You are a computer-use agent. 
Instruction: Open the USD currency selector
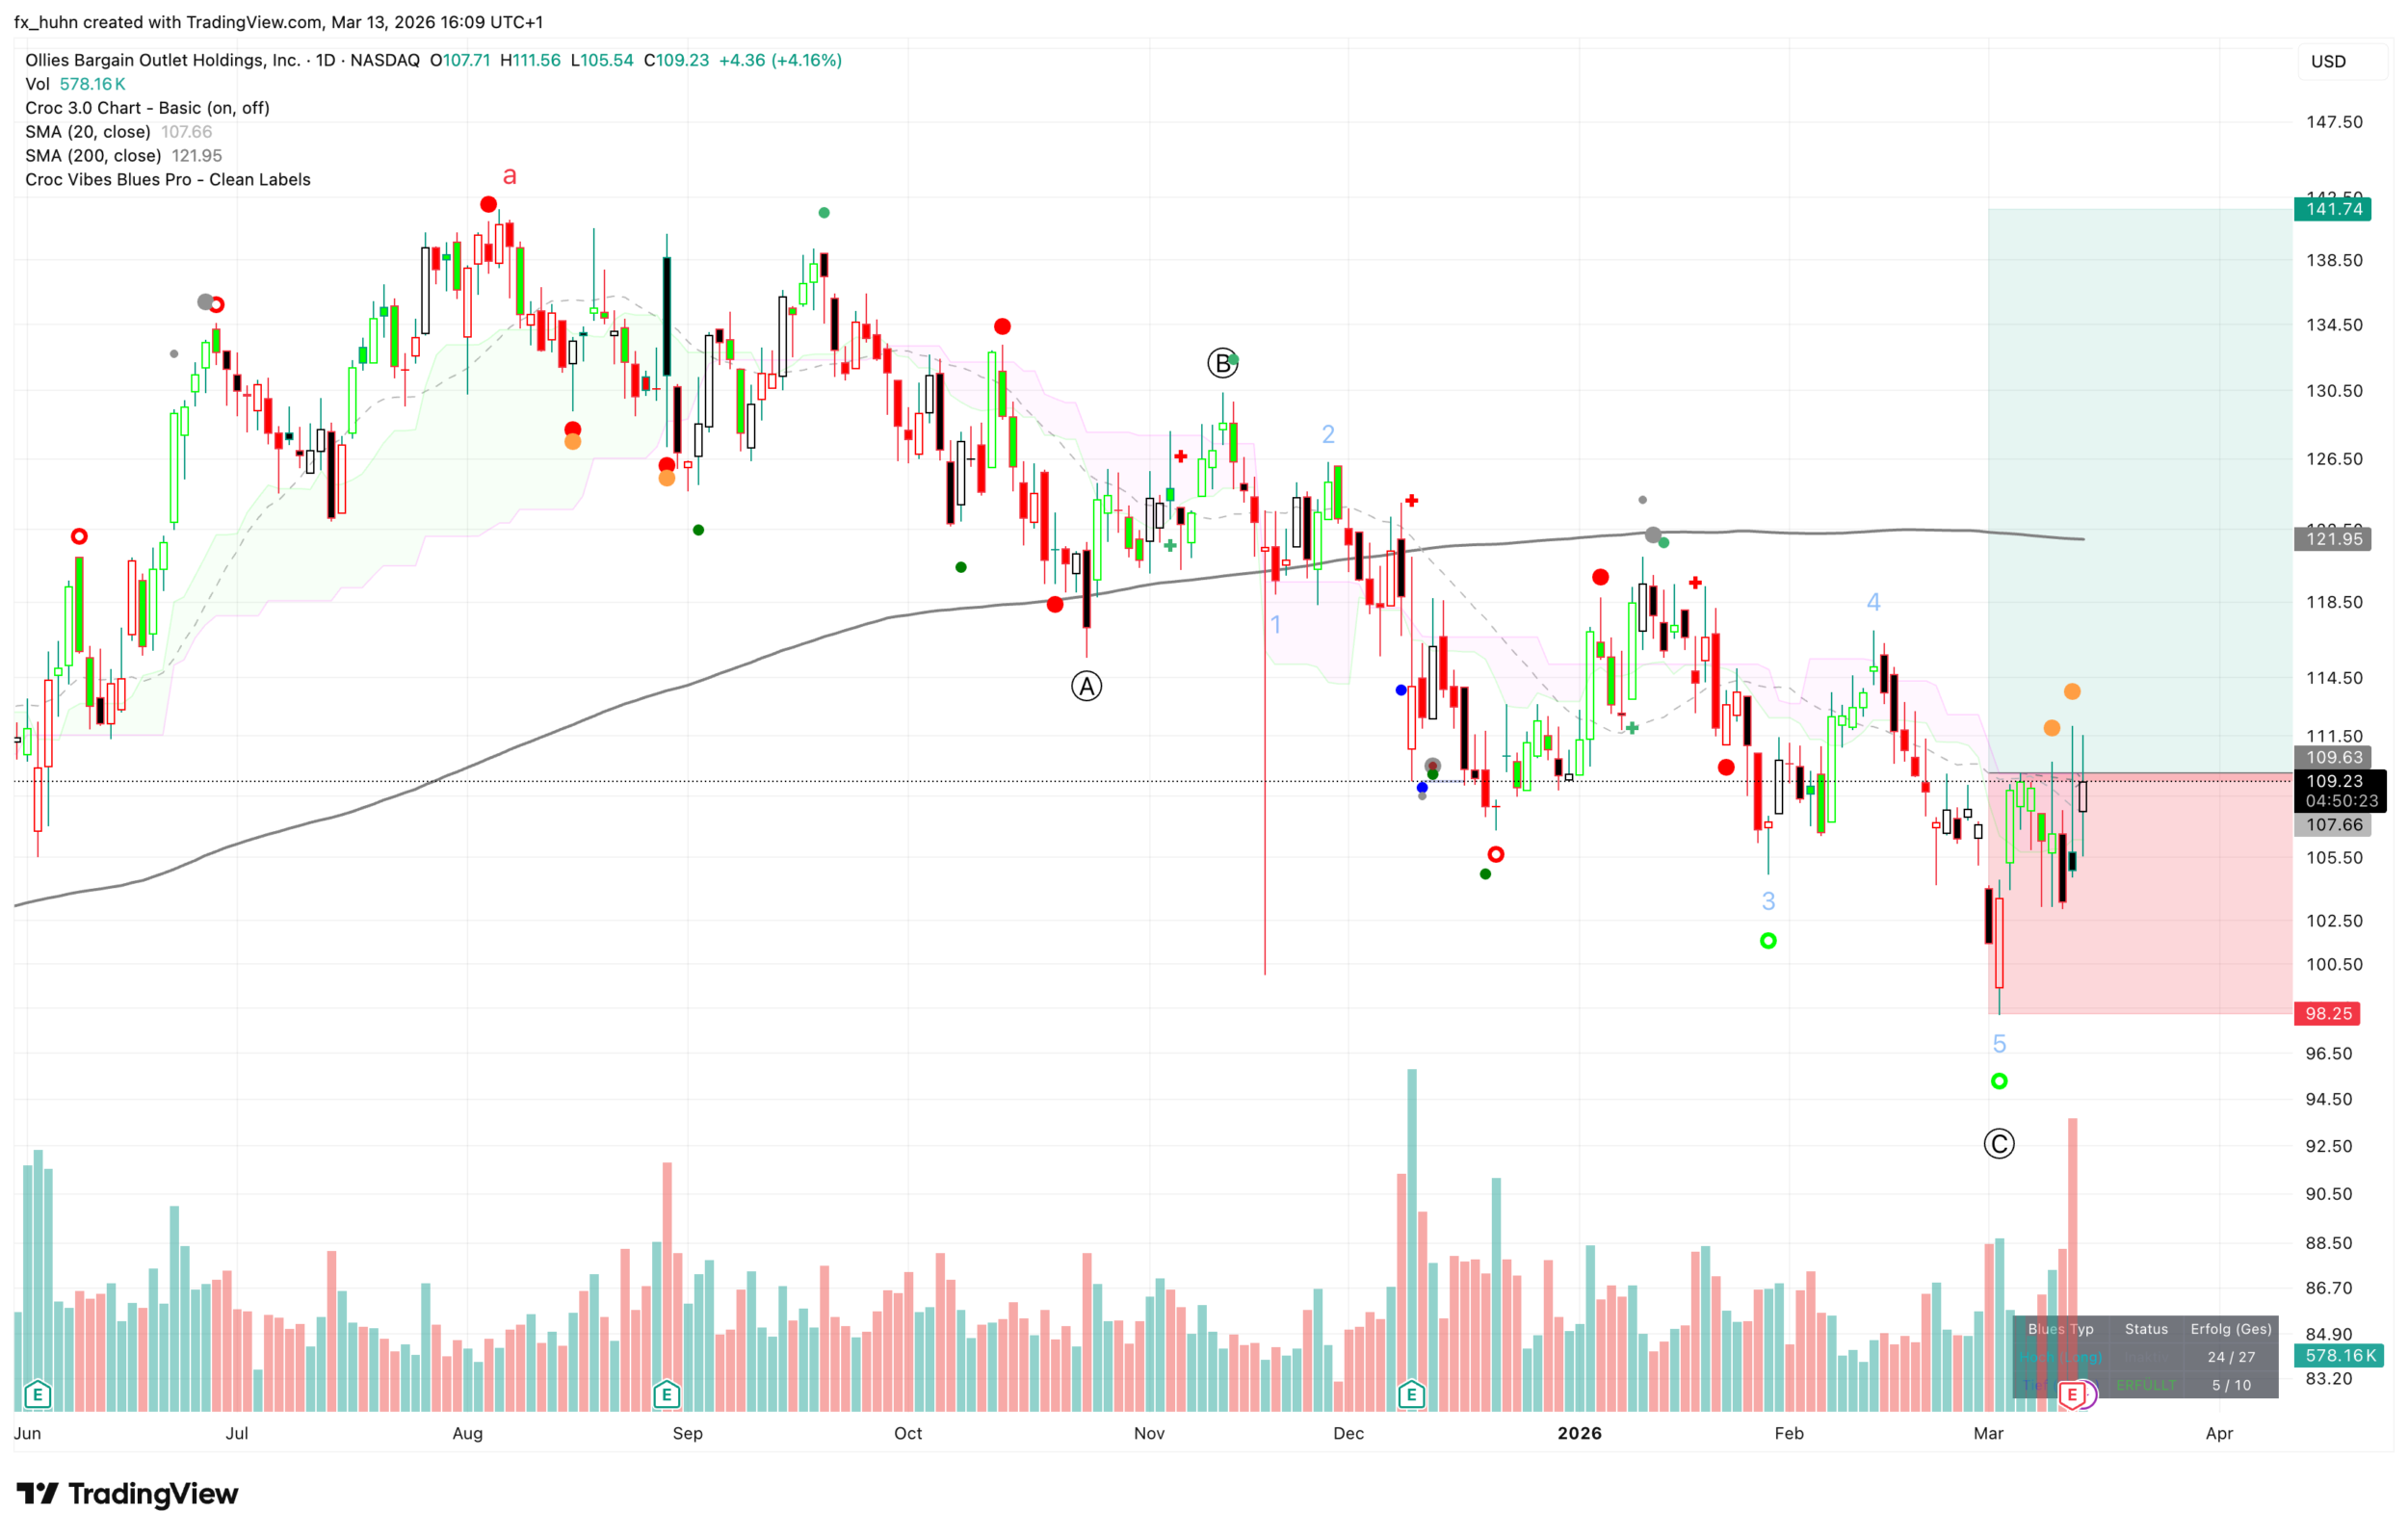[x=2328, y=62]
